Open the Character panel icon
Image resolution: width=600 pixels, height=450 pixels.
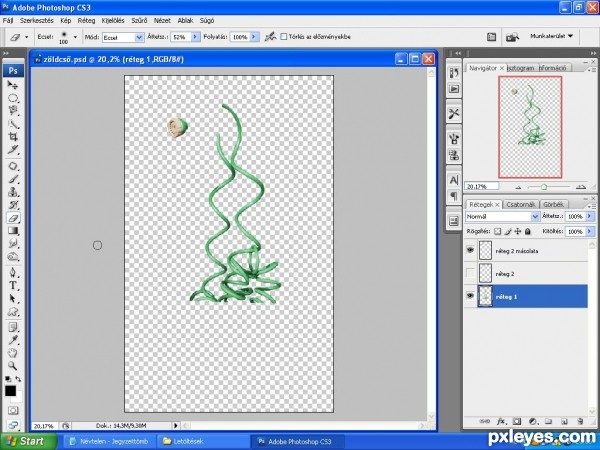point(454,180)
